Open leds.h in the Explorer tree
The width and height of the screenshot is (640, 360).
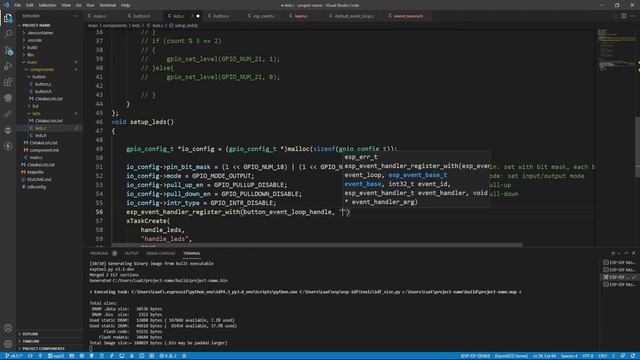(x=41, y=136)
